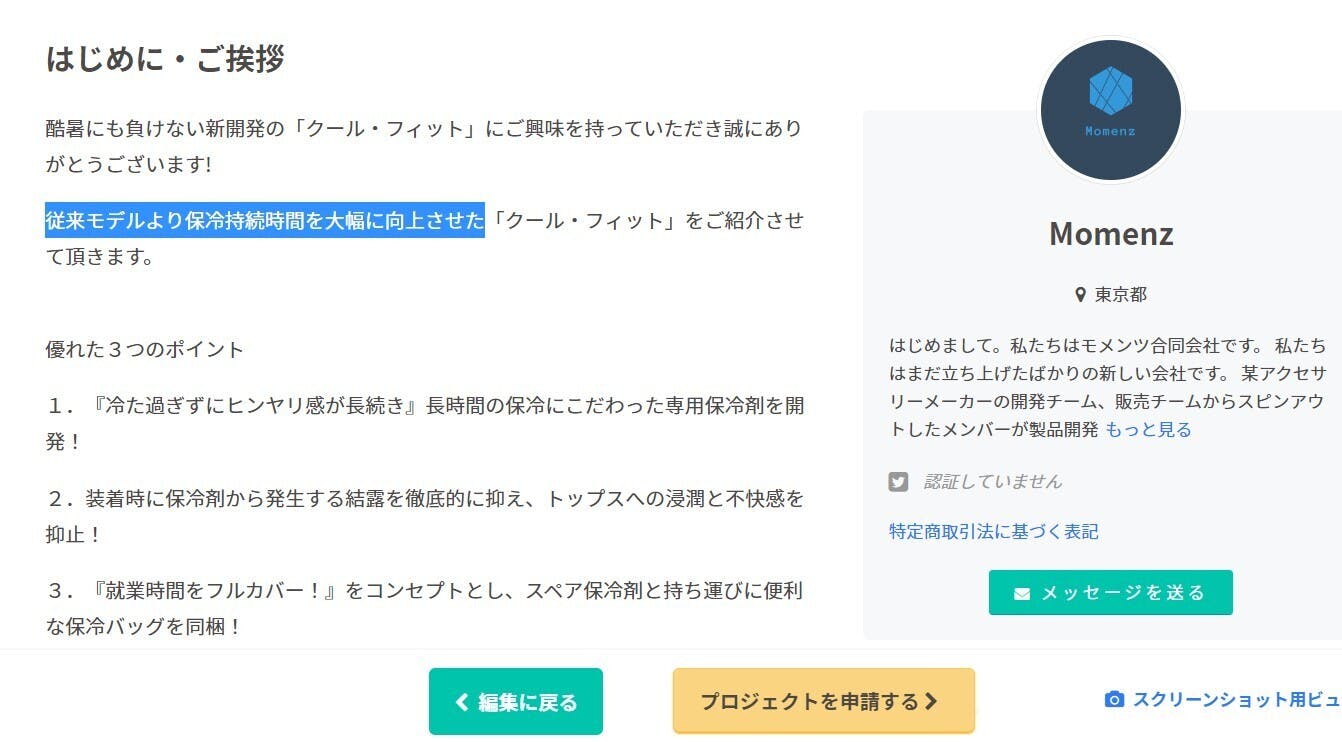Open the 特定商取引法に基づく表記 link

tap(993, 532)
